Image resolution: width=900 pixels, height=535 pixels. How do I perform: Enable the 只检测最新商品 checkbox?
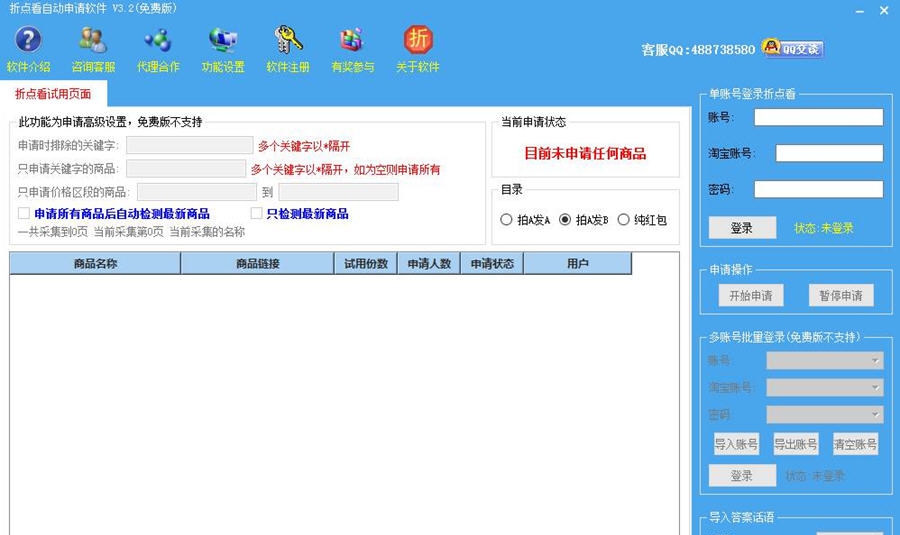coord(257,214)
